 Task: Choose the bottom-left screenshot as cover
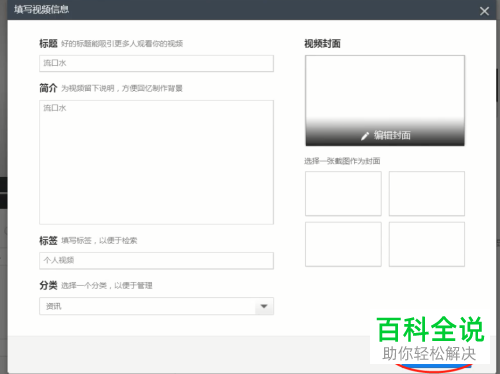343,244
